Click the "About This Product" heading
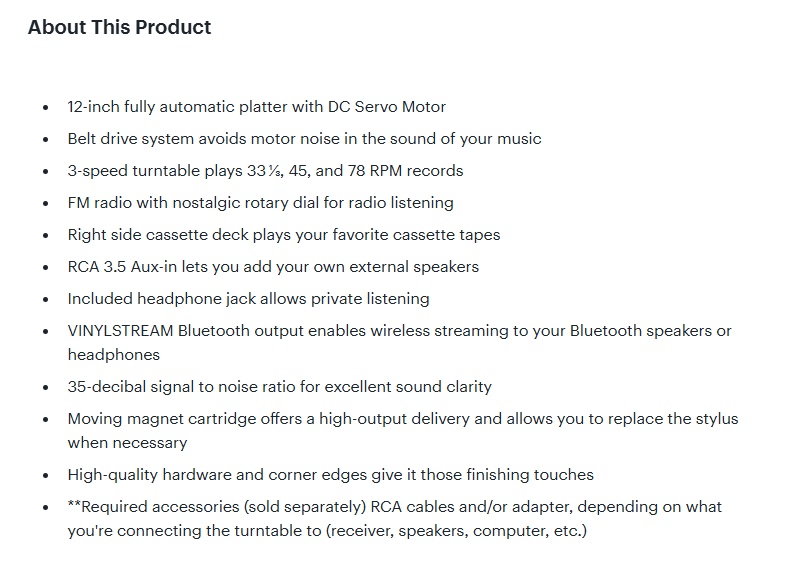Viewport: 805px width, 568px height. pos(119,28)
